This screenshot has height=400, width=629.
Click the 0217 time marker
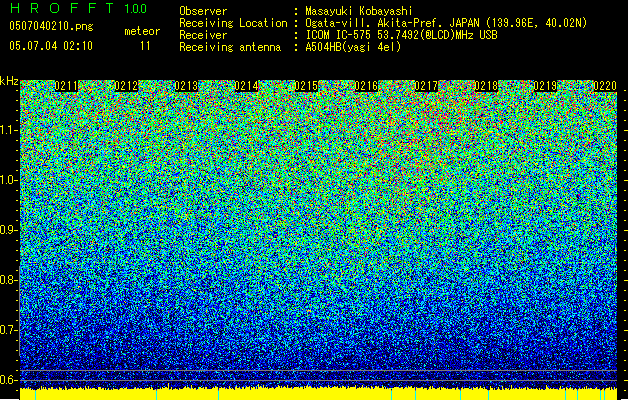[x=426, y=86]
